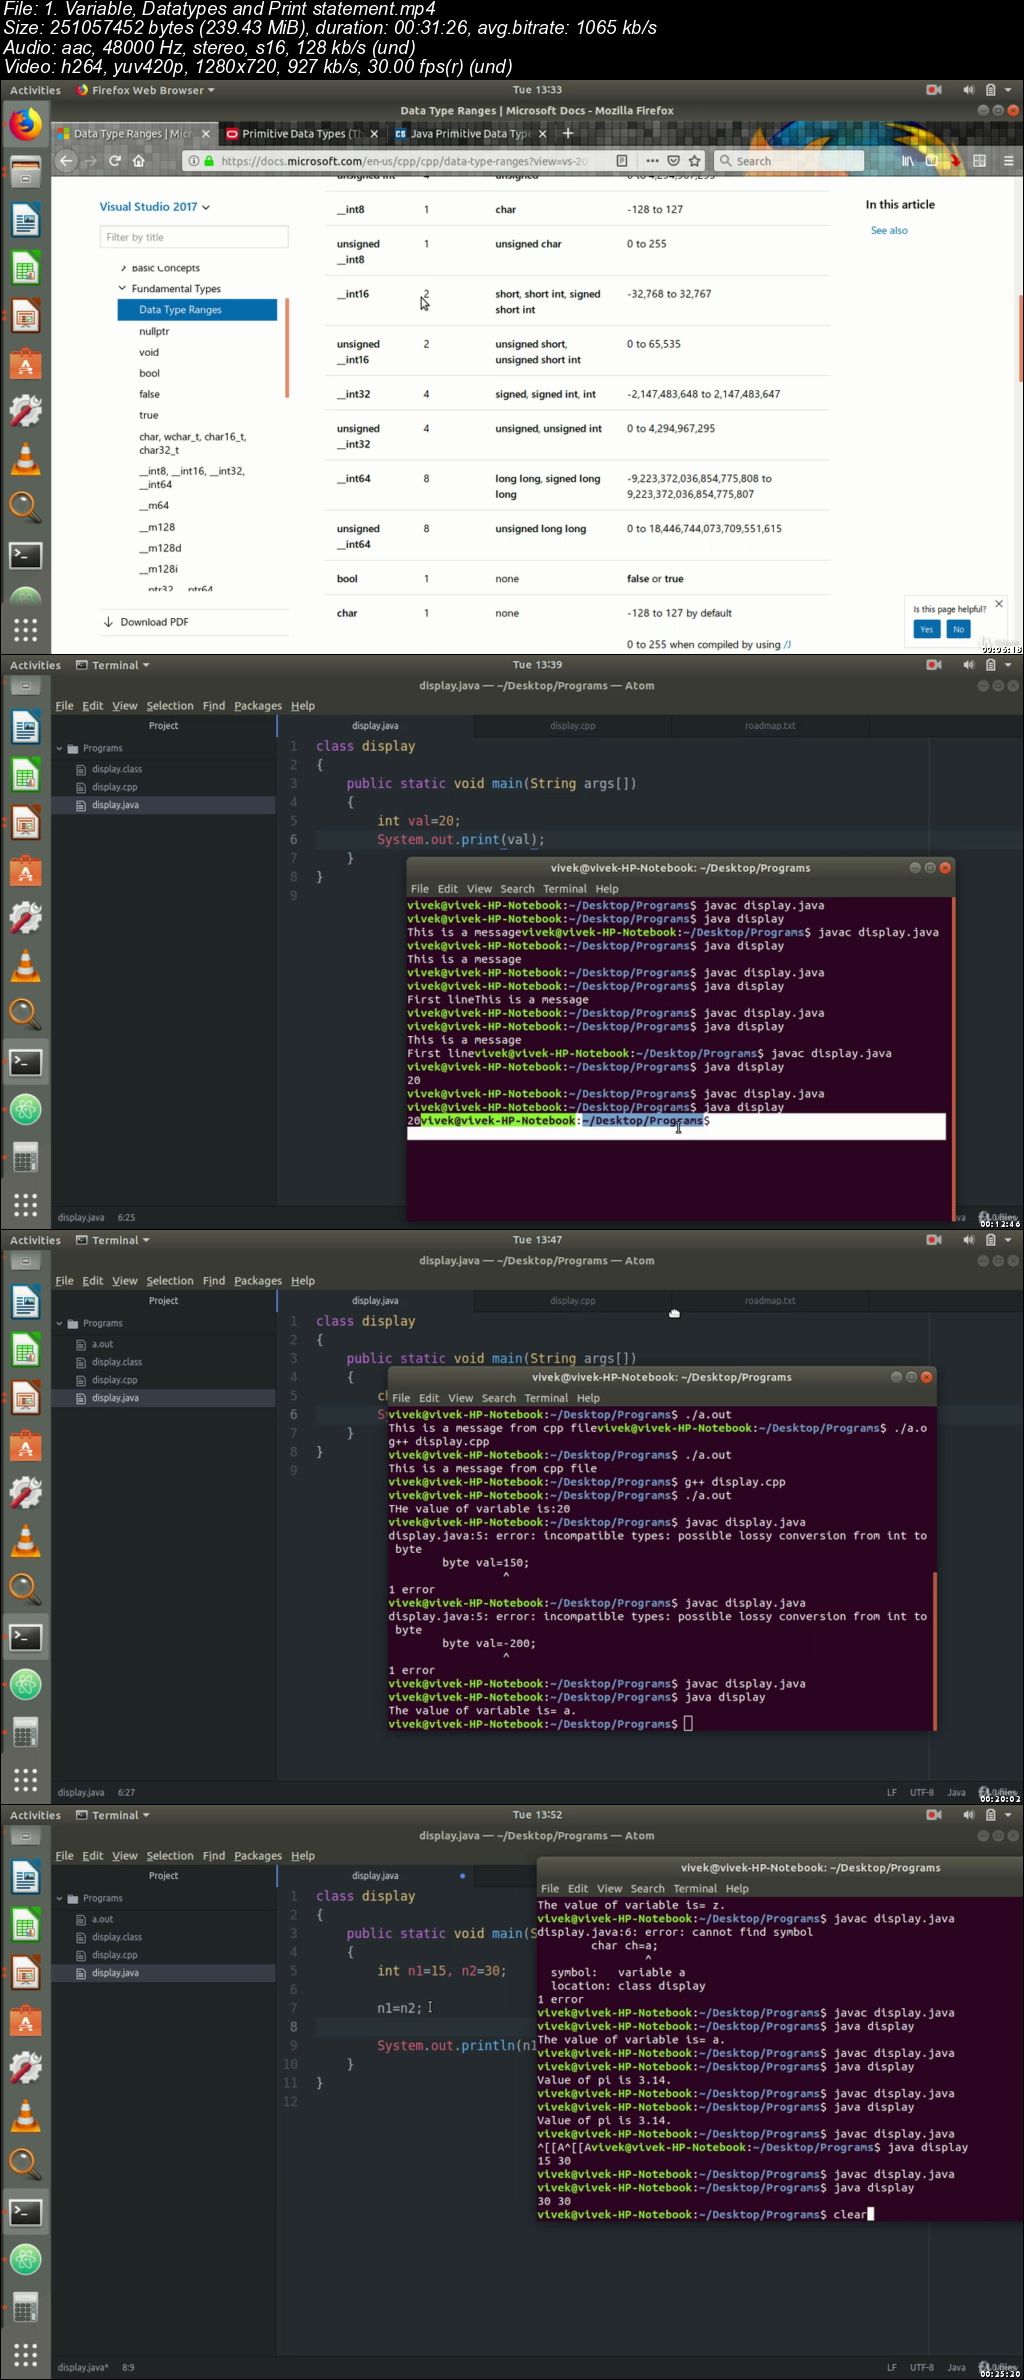This screenshot has height=2380, width=1024.
Task: Launch Firefox from the Ubuntu dock
Action: tap(25, 125)
